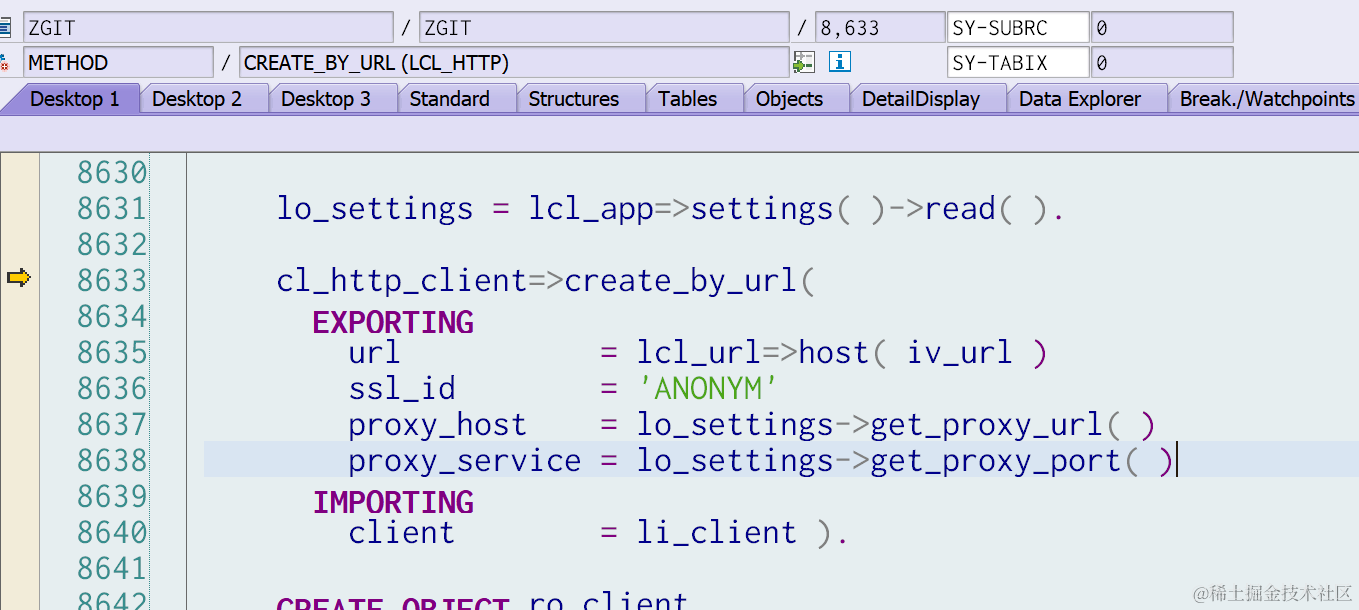1359x610 pixels.
Task: Open the Objects tab
Action: pyautogui.click(x=789, y=99)
